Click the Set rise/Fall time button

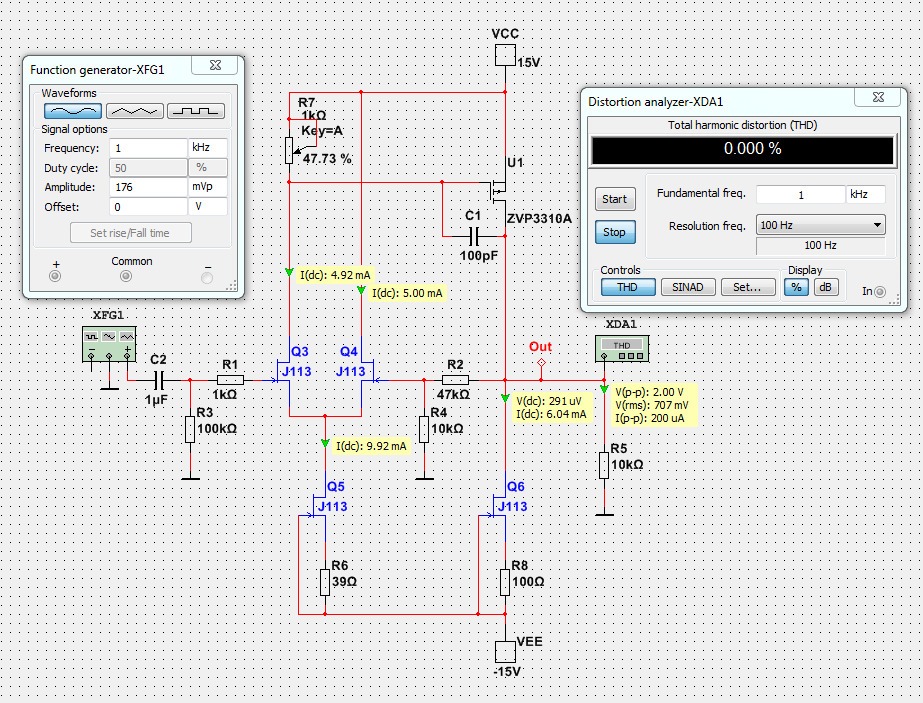130,233
